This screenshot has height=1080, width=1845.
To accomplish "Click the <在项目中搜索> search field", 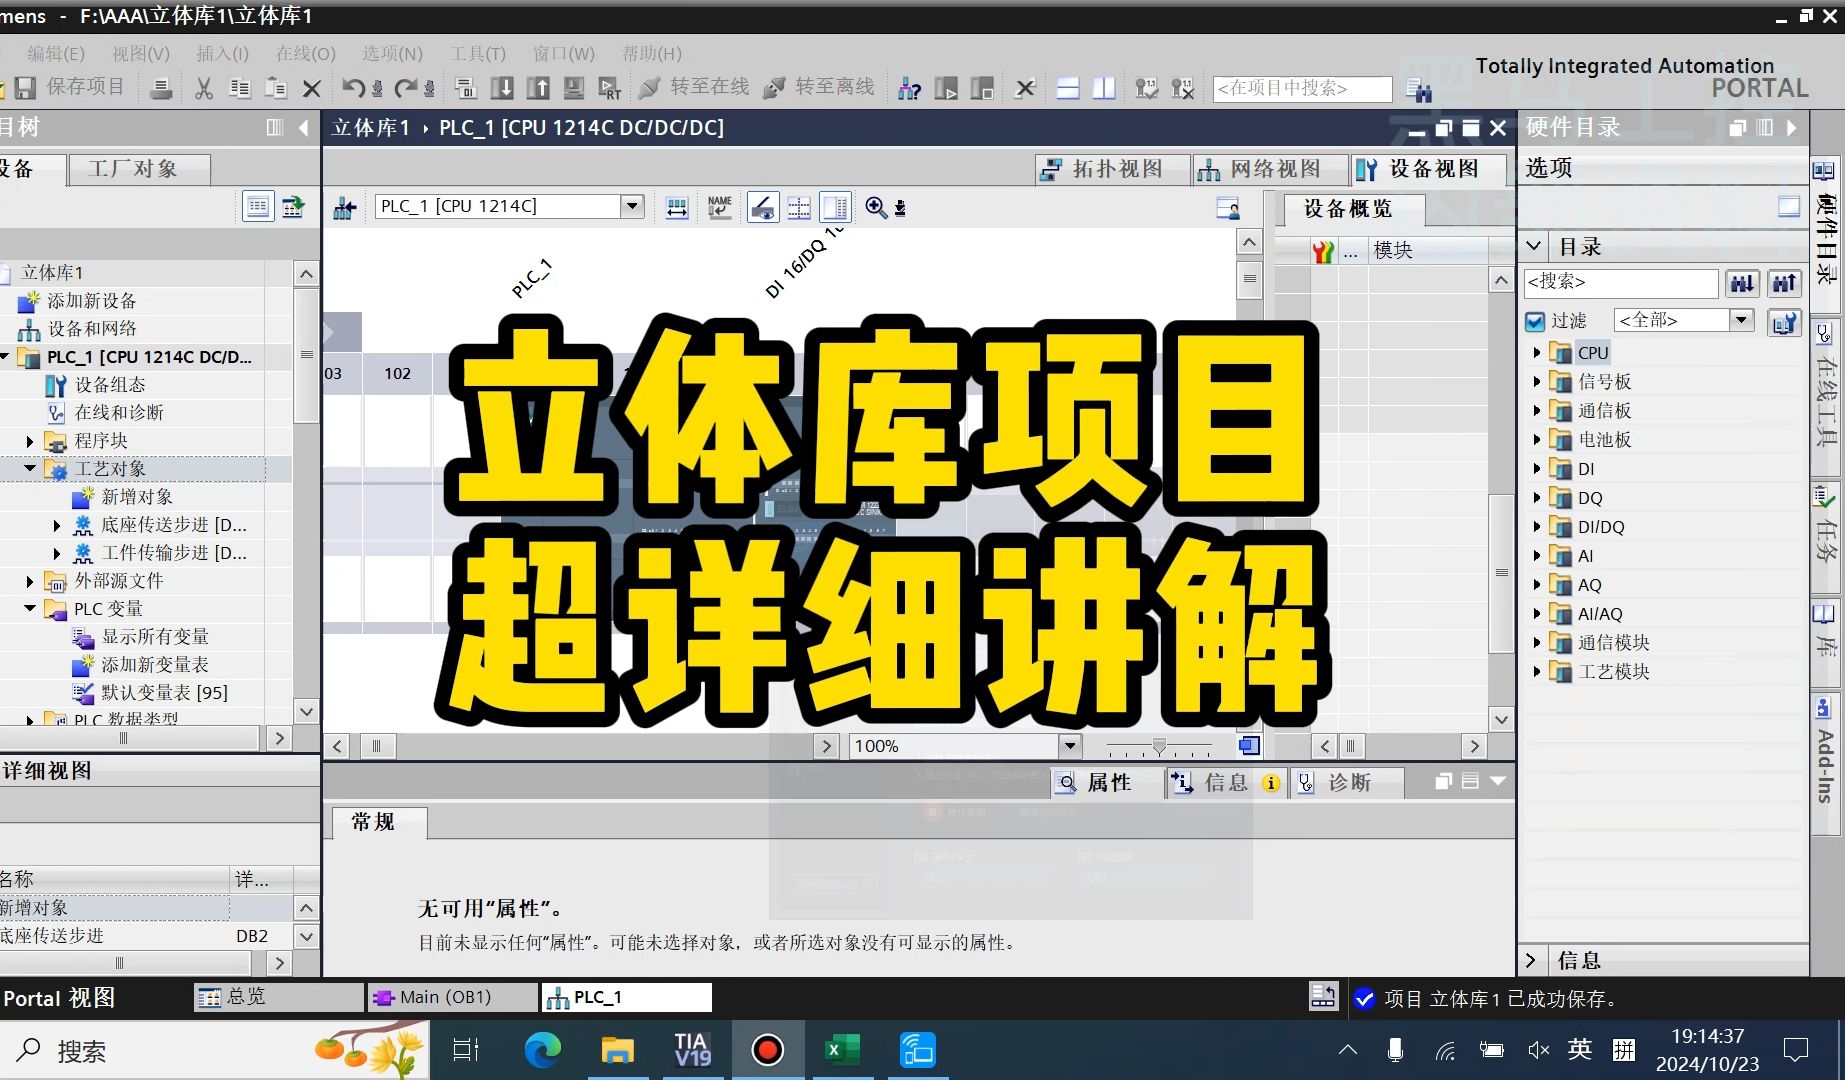I will [x=1302, y=88].
